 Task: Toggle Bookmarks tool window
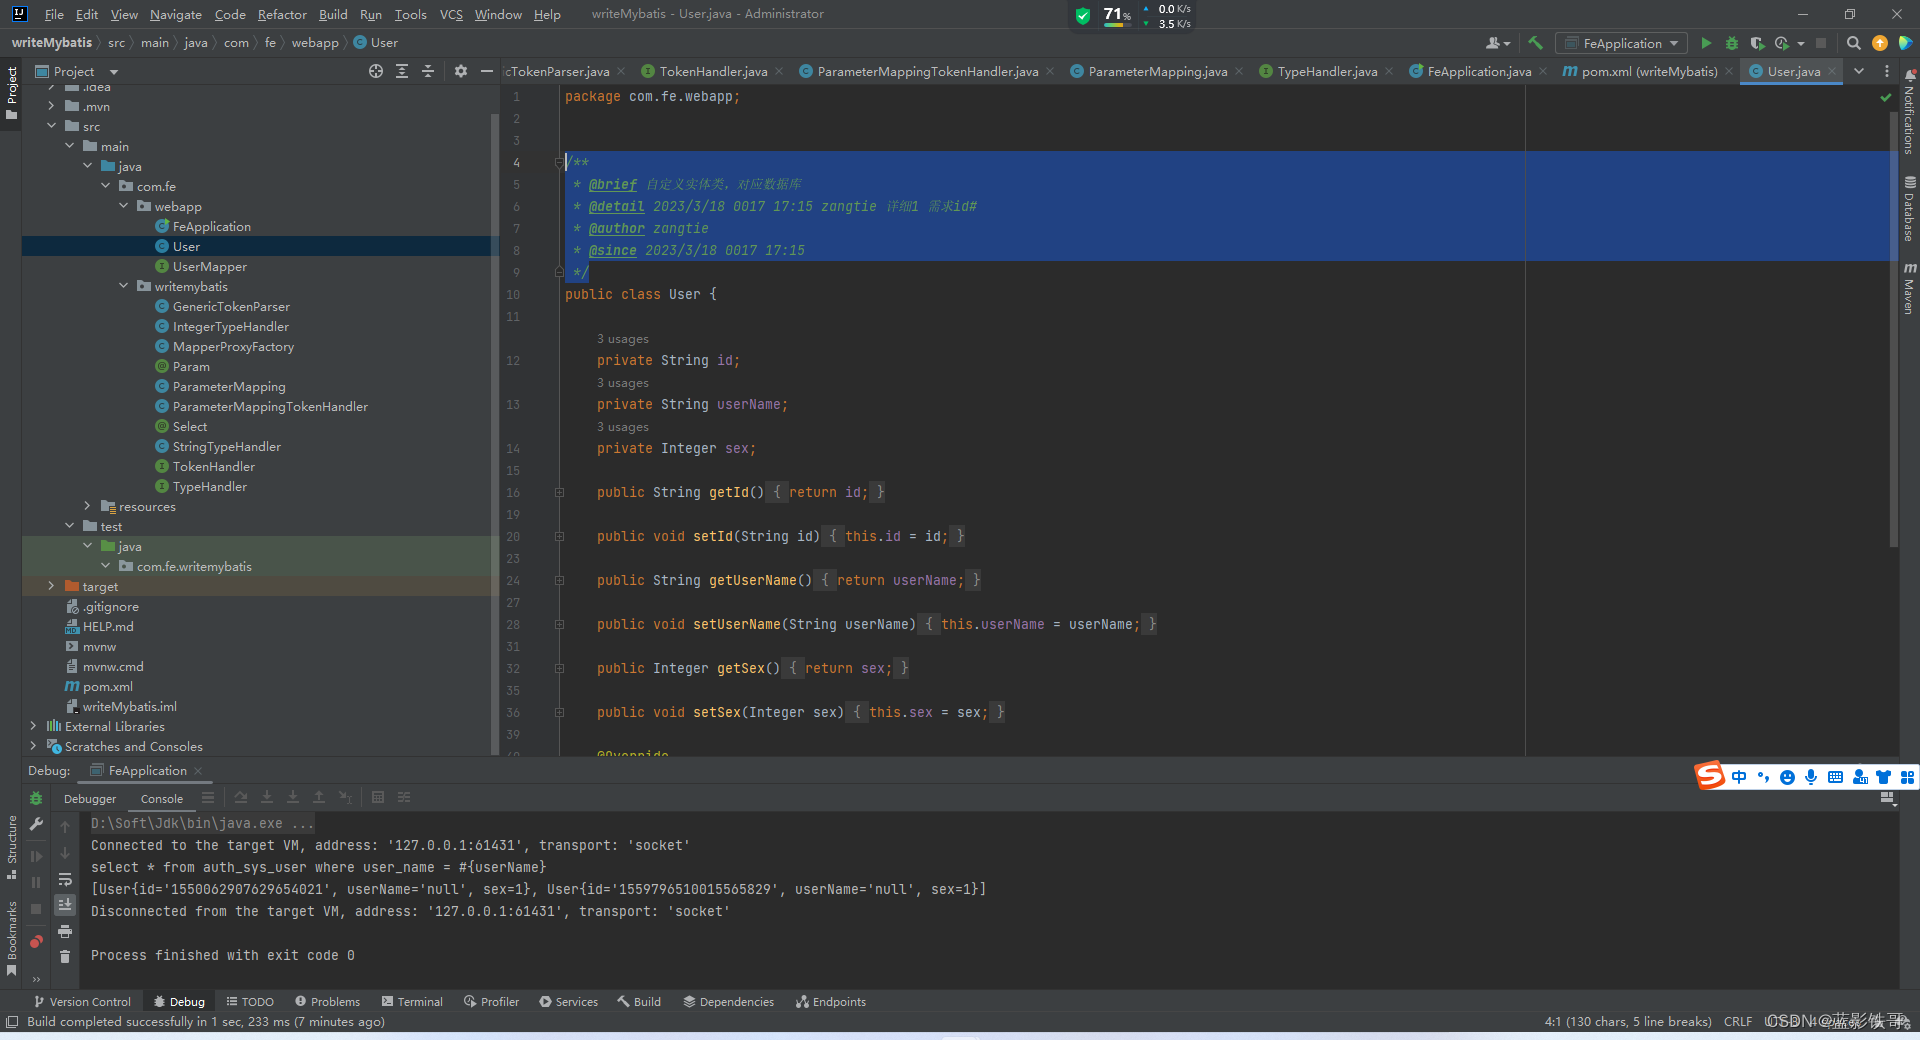coord(12,938)
